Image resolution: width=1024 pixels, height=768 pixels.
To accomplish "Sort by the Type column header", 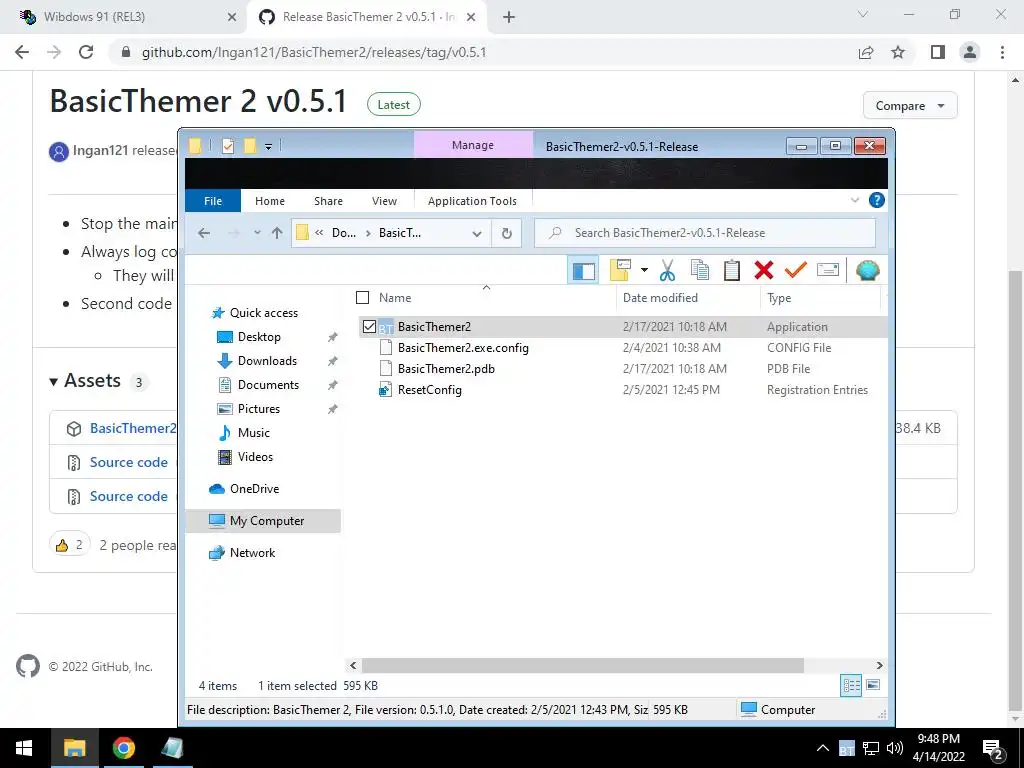I will click(779, 298).
